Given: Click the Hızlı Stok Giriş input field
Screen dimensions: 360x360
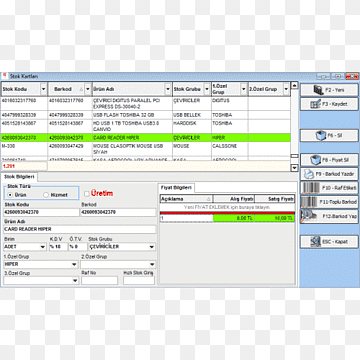Looking at the screenshot, I should [138, 281].
